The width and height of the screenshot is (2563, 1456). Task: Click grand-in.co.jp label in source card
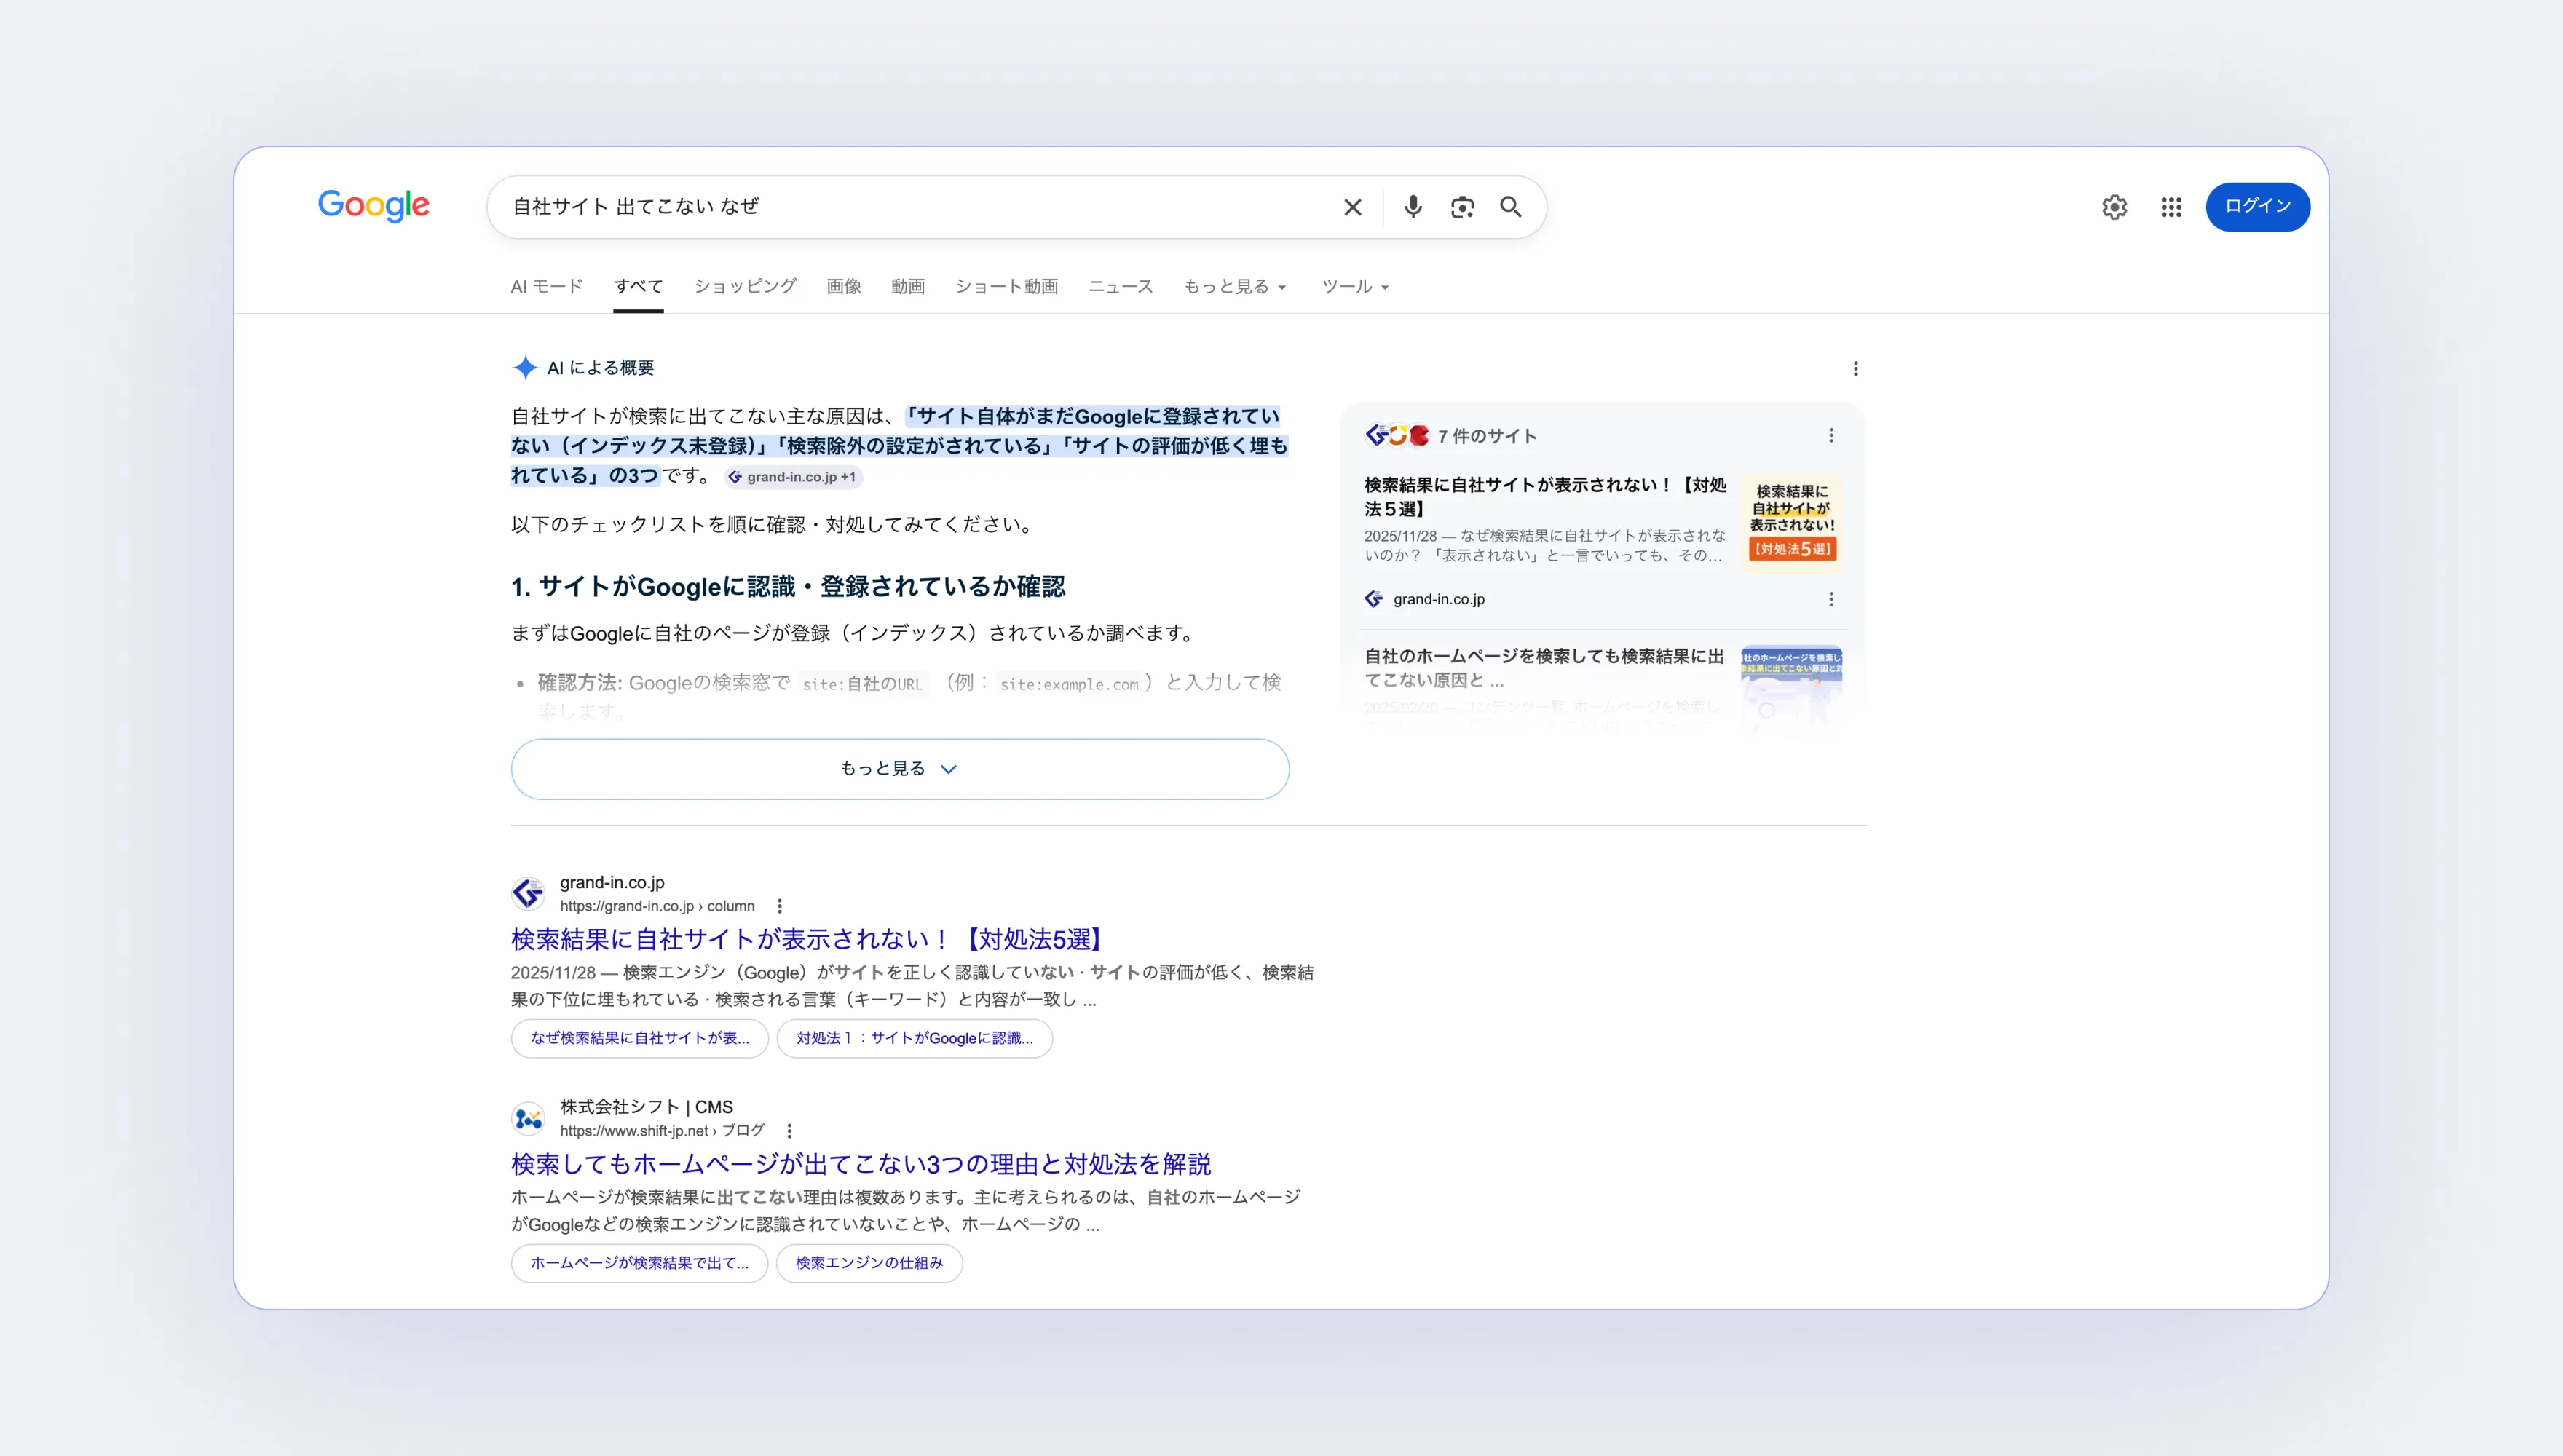(1438, 599)
